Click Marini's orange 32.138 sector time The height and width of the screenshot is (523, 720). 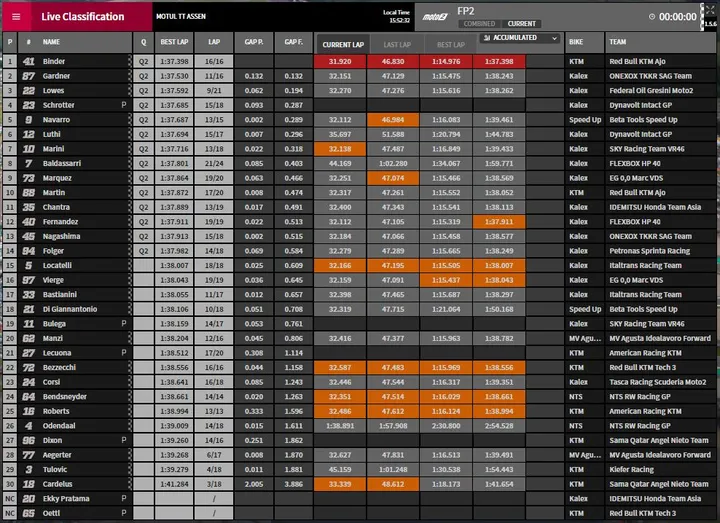point(340,149)
